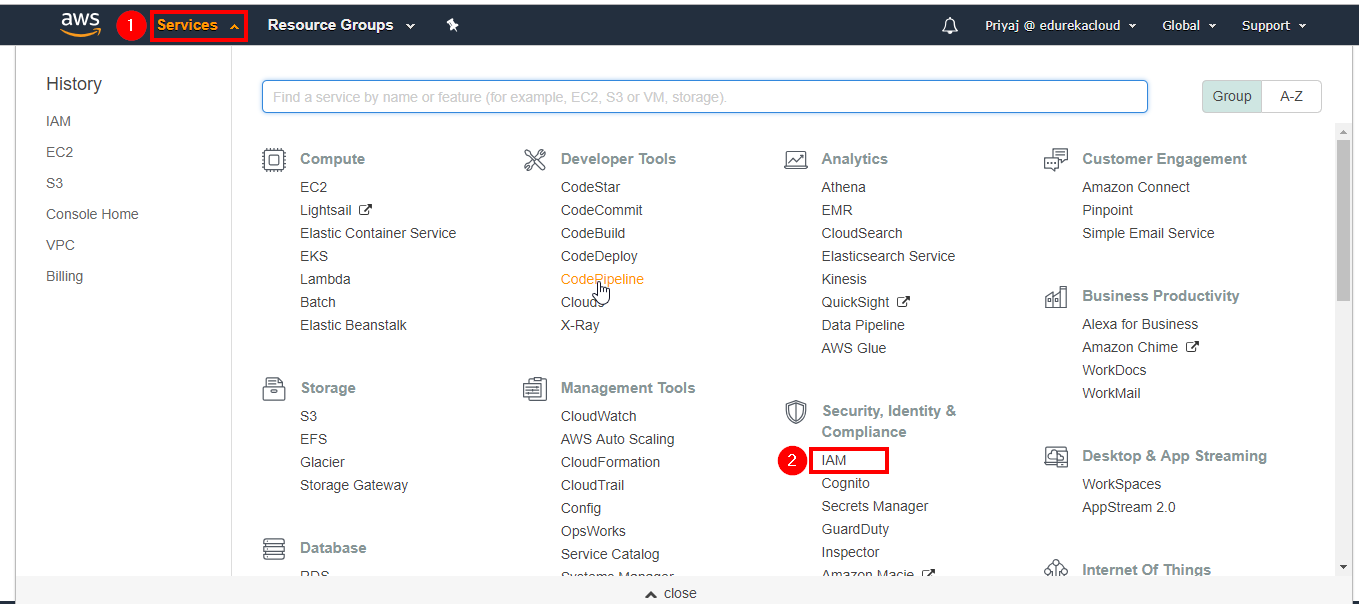
Task: Open the CloudWatch service
Action: point(598,416)
